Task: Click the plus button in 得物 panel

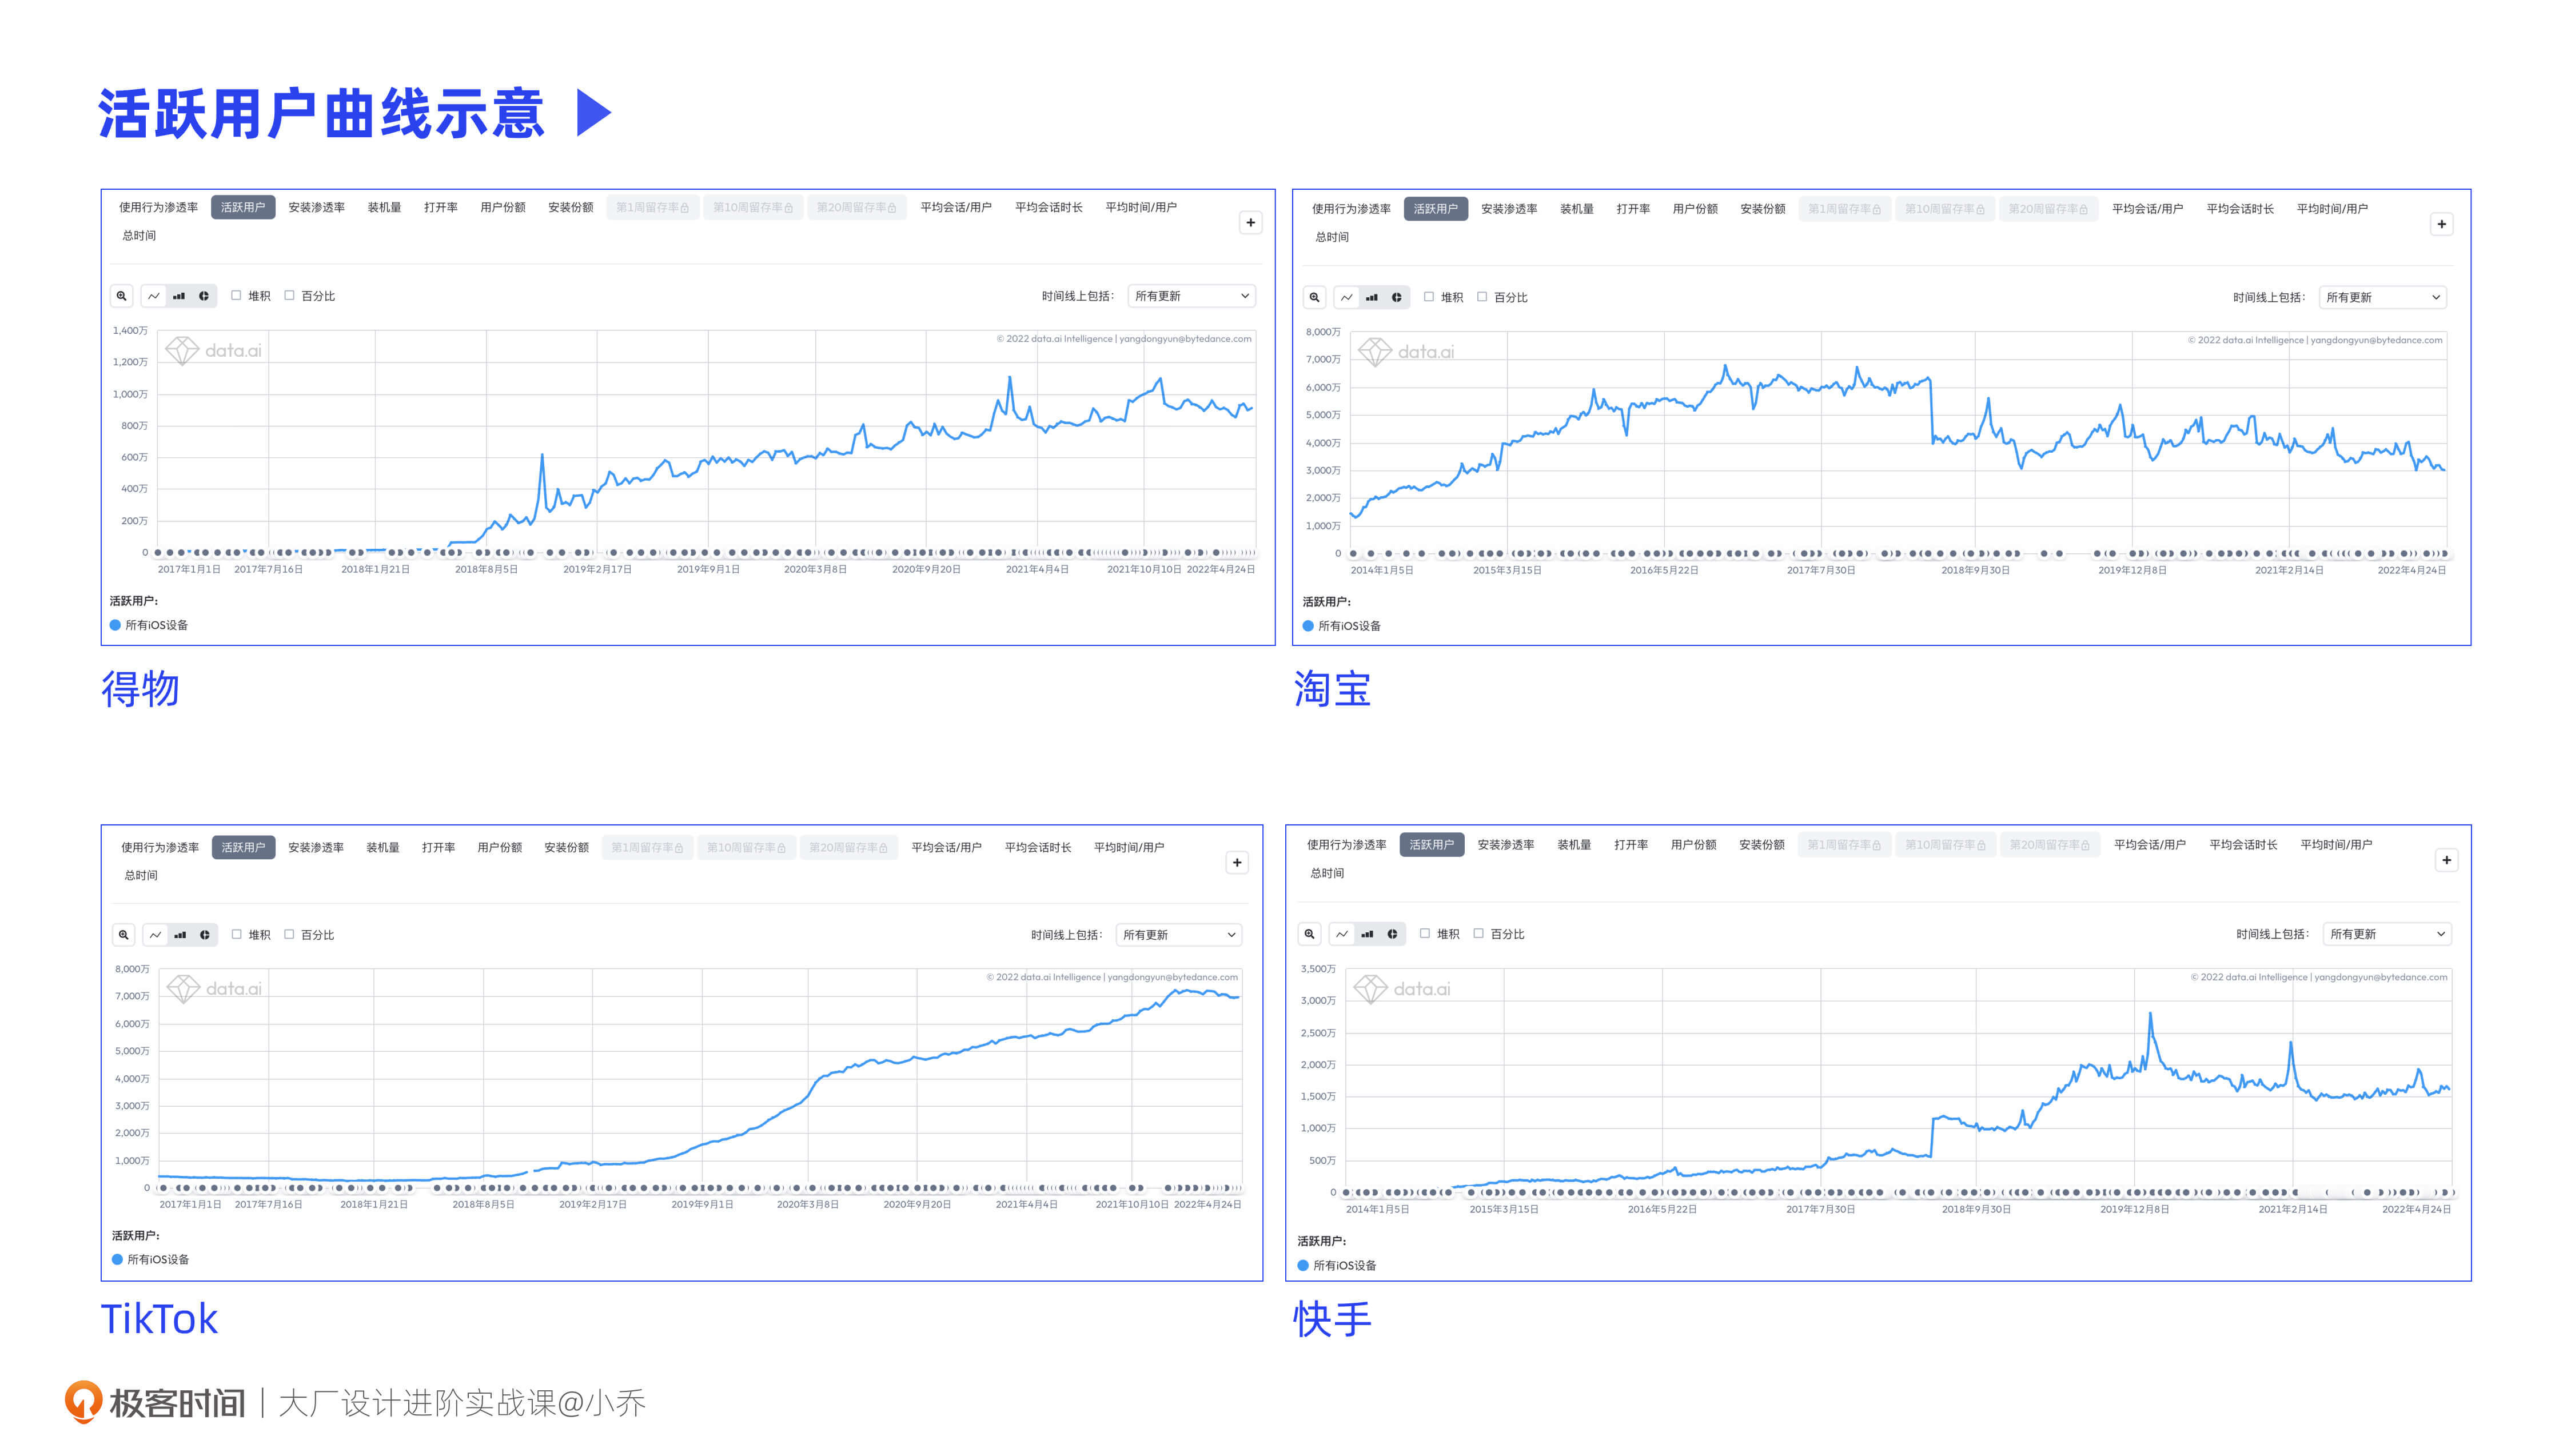Action: pos(1250,223)
